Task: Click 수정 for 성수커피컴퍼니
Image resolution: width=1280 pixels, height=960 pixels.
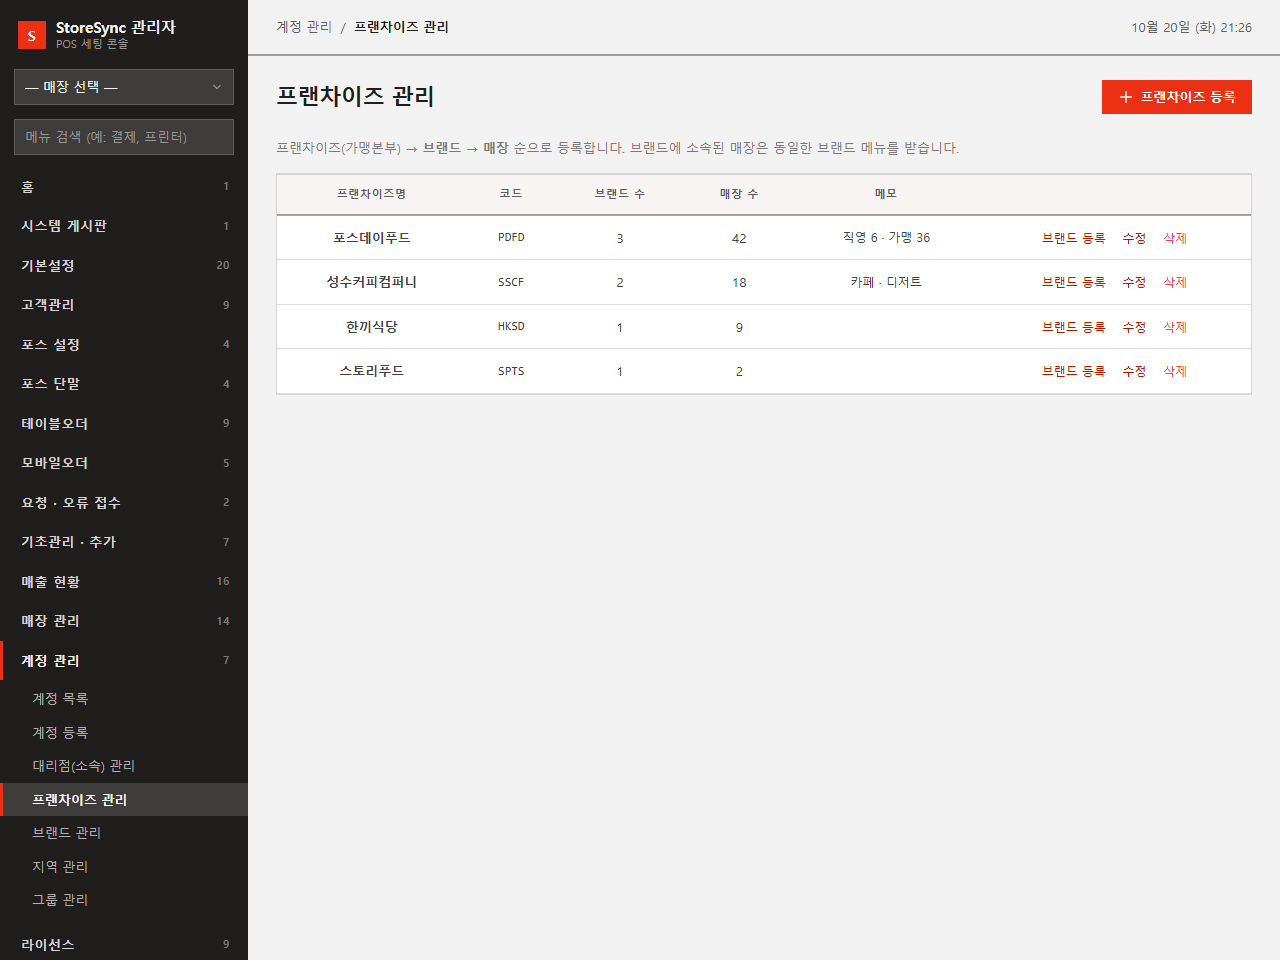Action: (x=1134, y=282)
